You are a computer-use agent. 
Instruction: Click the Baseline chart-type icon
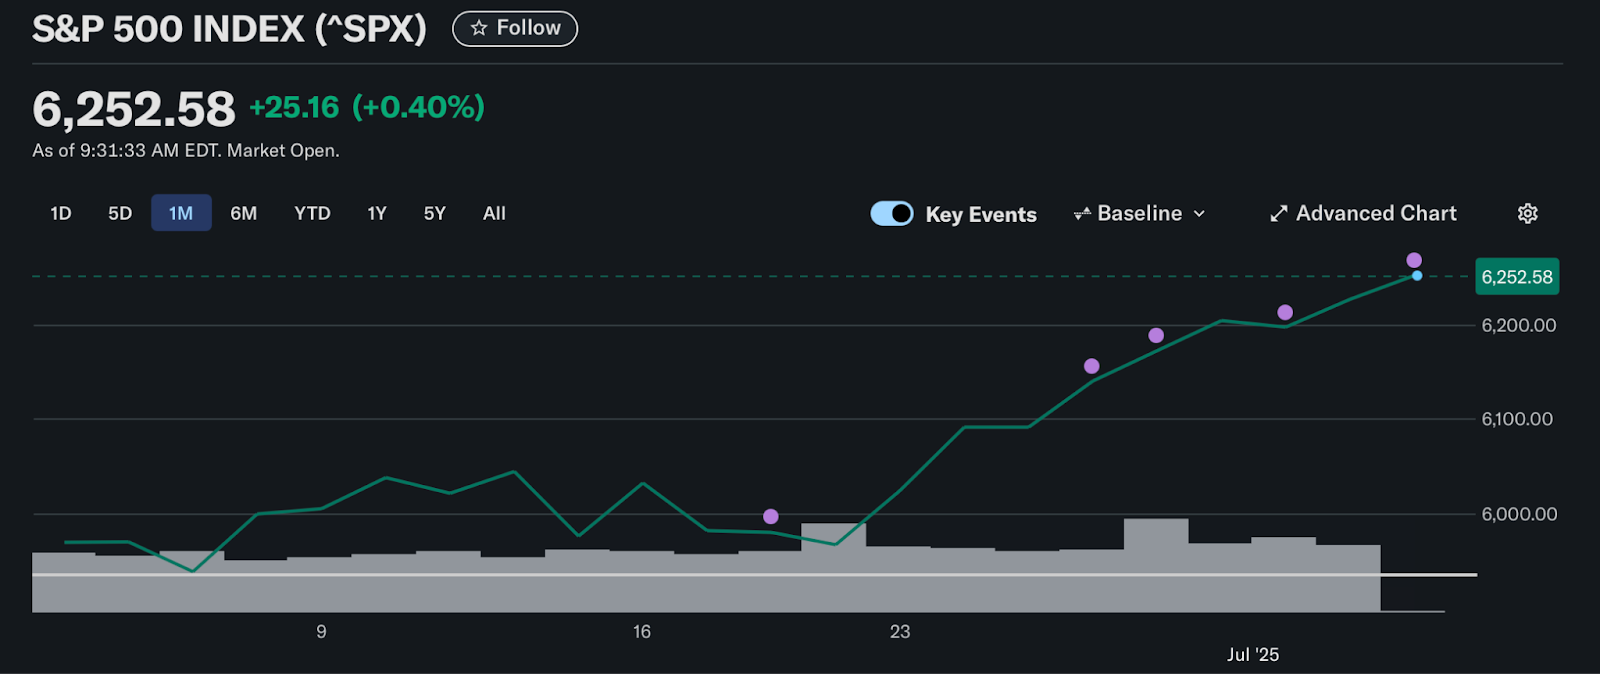1082,214
